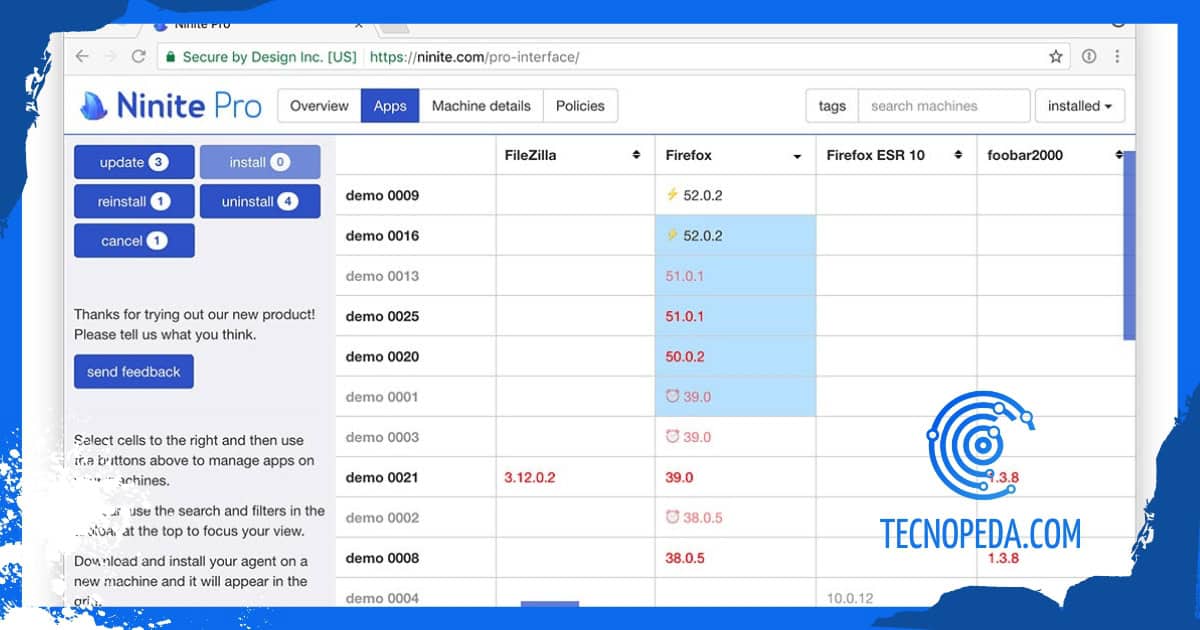
Task: Sort by Firefox ESR 10 column arrows
Action: click(958, 155)
